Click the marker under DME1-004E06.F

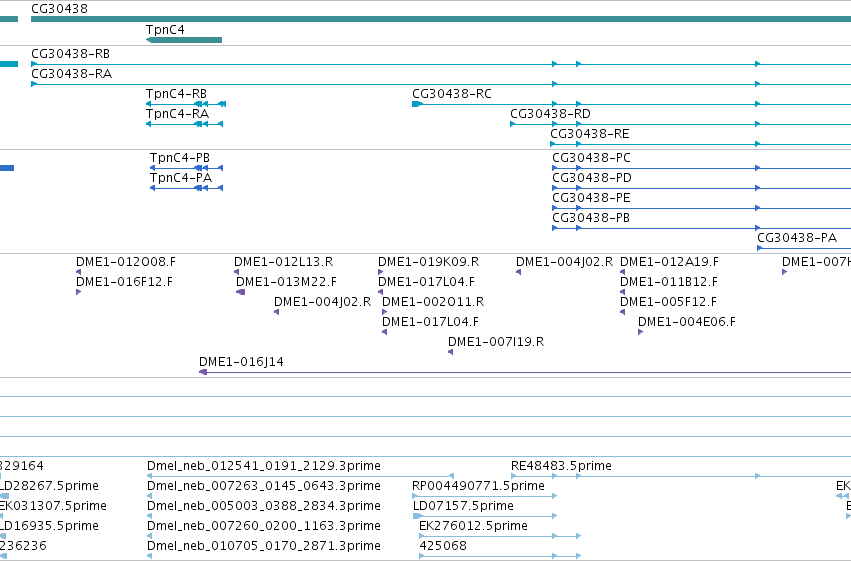640,333
